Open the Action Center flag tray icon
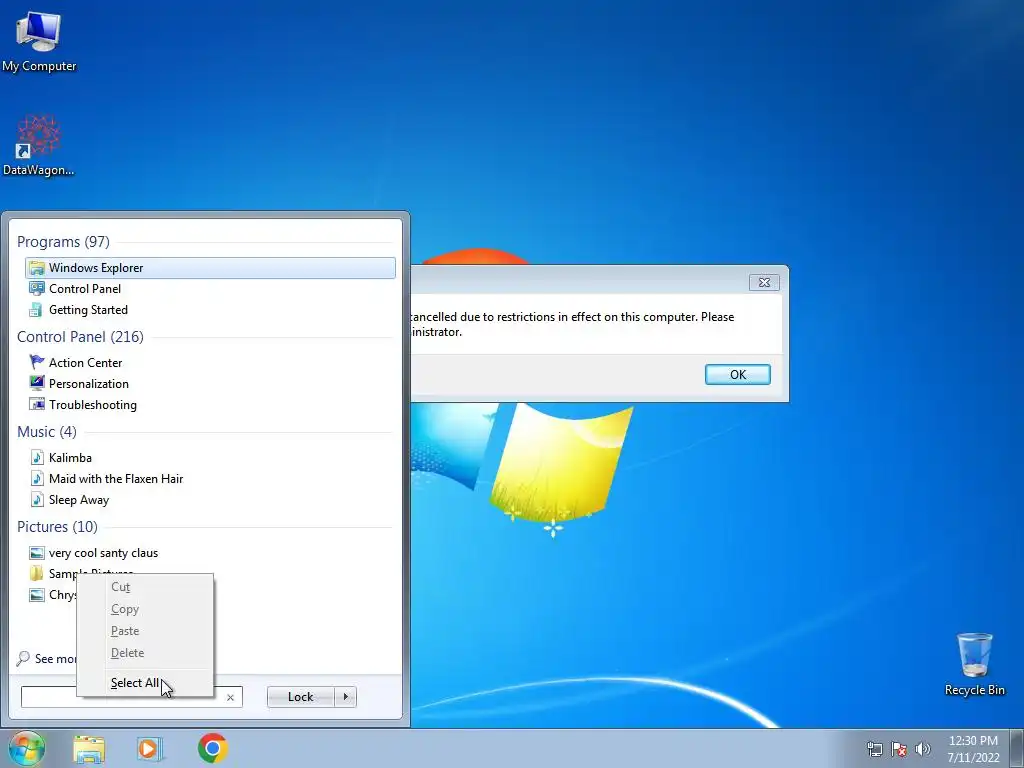Image resolution: width=1024 pixels, height=768 pixels. tap(899, 749)
